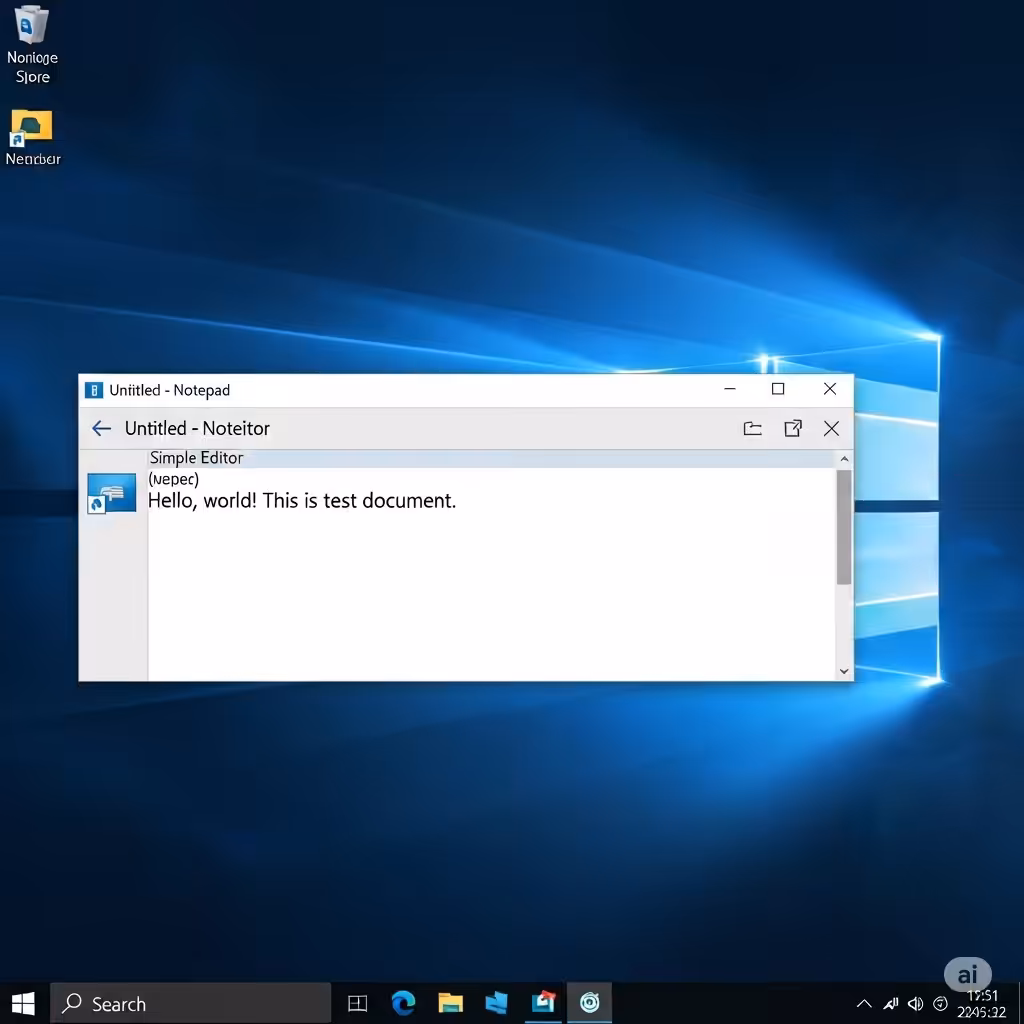Click the pop-out window icon
Image resolution: width=1024 pixels, height=1024 pixels.
click(x=793, y=428)
